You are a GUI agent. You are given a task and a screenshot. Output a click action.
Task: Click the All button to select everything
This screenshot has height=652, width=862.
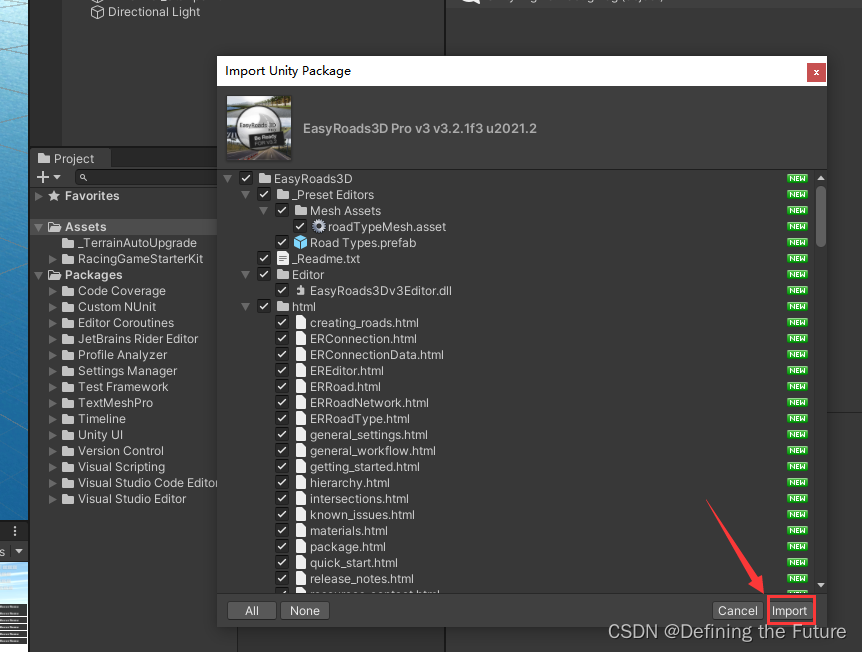[252, 611]
